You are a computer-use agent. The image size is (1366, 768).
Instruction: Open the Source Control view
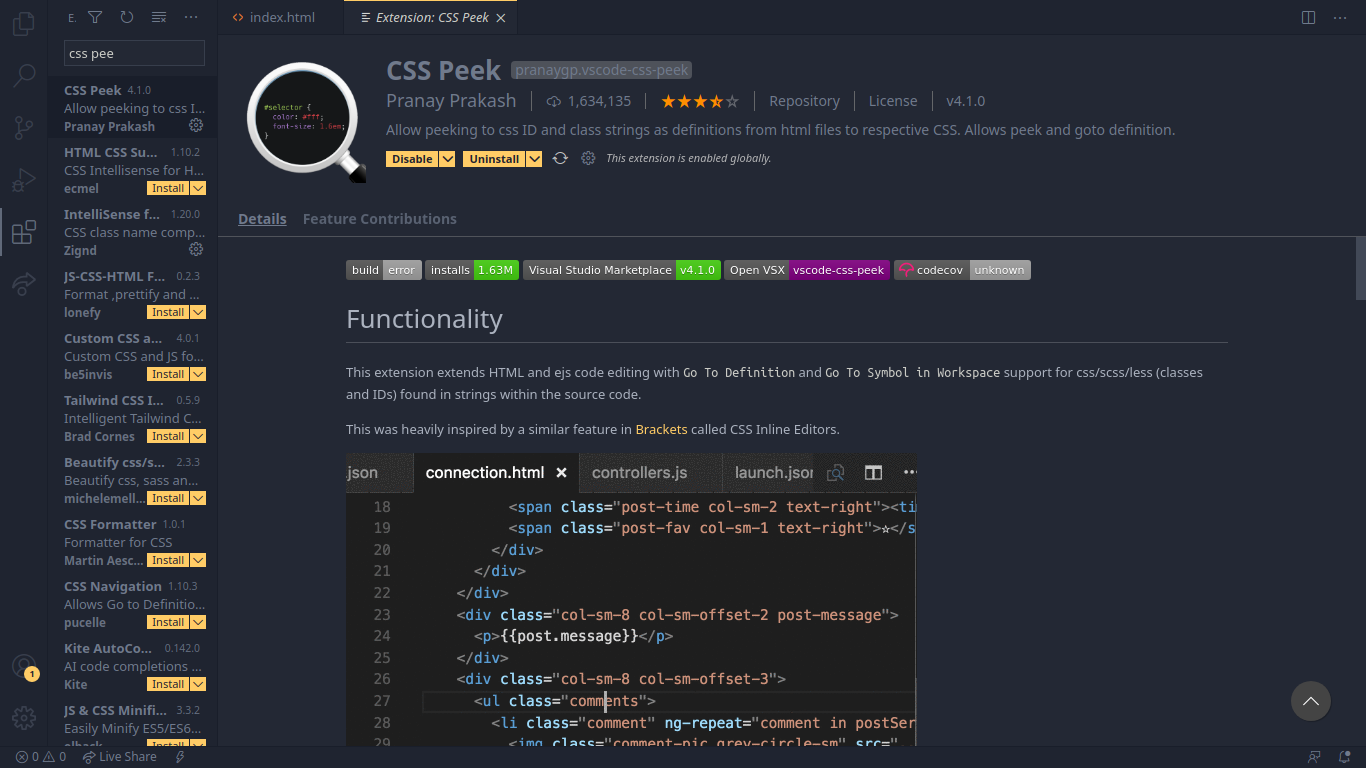point(24,128)
